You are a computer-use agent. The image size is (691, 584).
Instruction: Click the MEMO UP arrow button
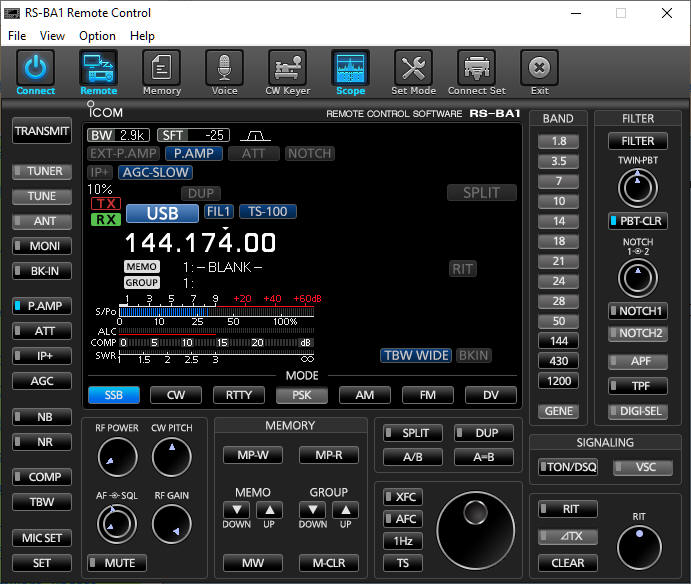(269, 510)
